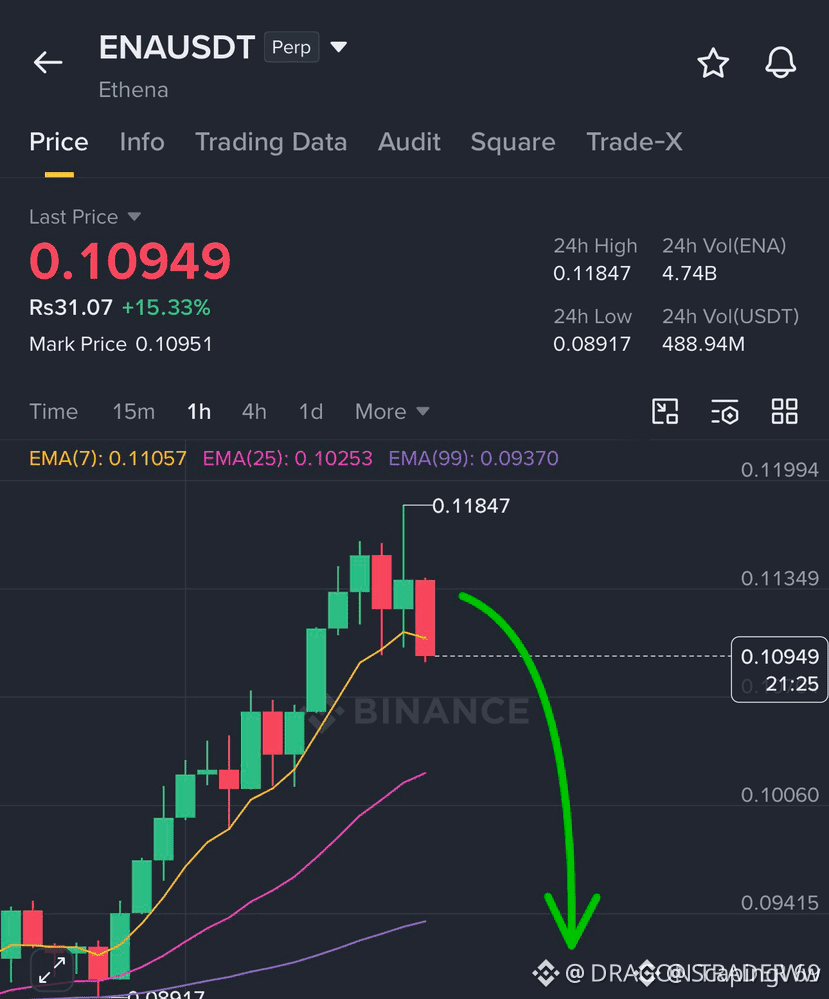This screenshot has width=829, height=999.
Task: Tap the 24h High value 0.11847
Action: (x=591, y=273)
